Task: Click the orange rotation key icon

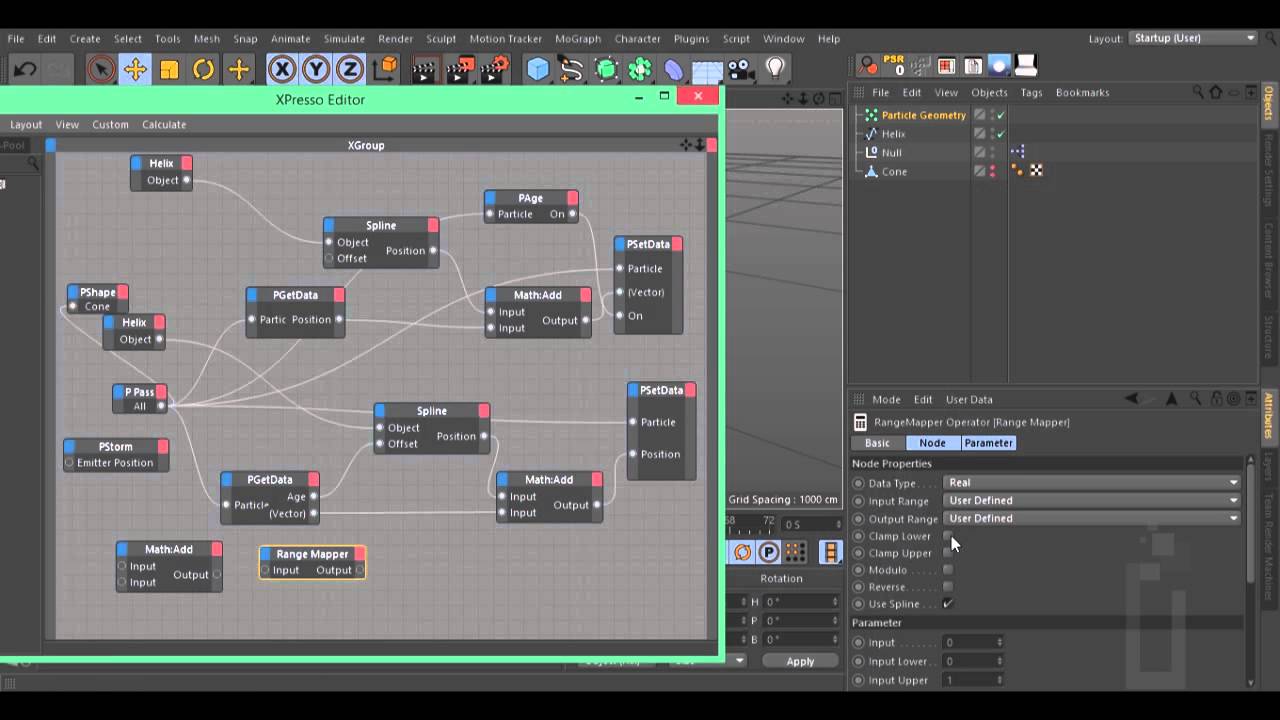Action: click(742, 552)
